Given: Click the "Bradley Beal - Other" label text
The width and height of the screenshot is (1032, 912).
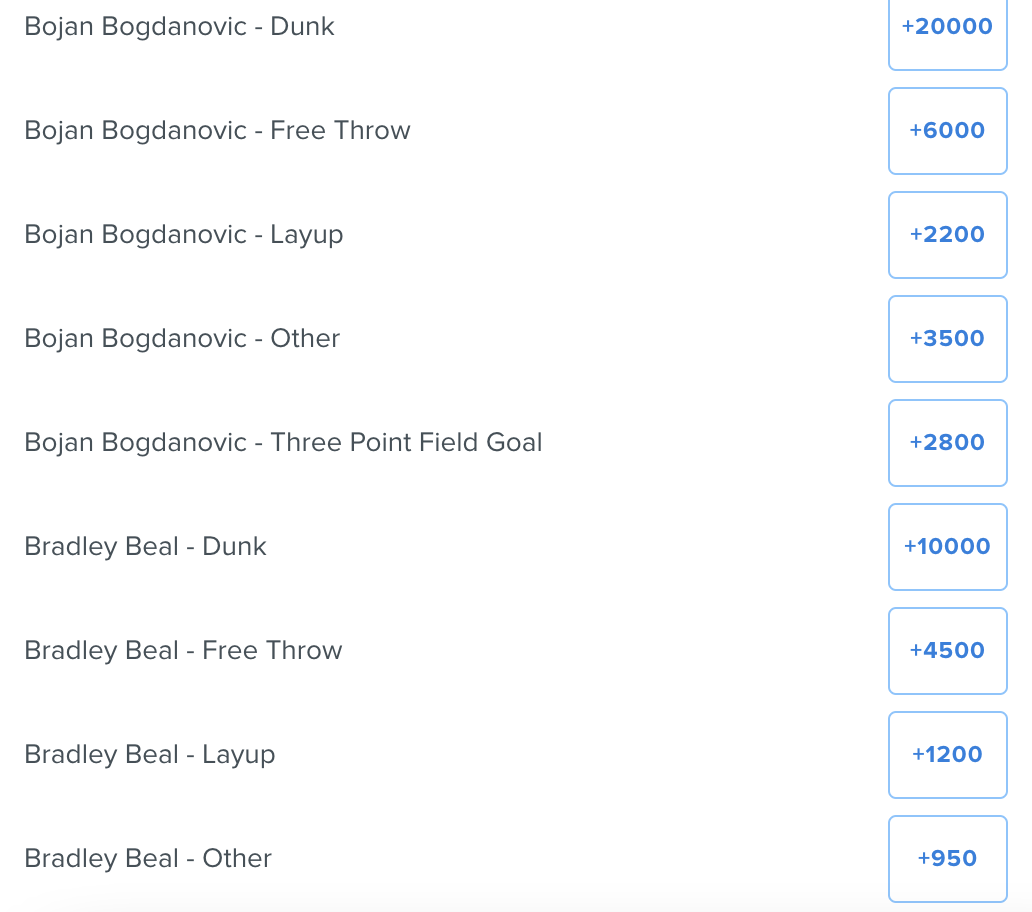Looking at the screenshot, I should pos(148,858).
